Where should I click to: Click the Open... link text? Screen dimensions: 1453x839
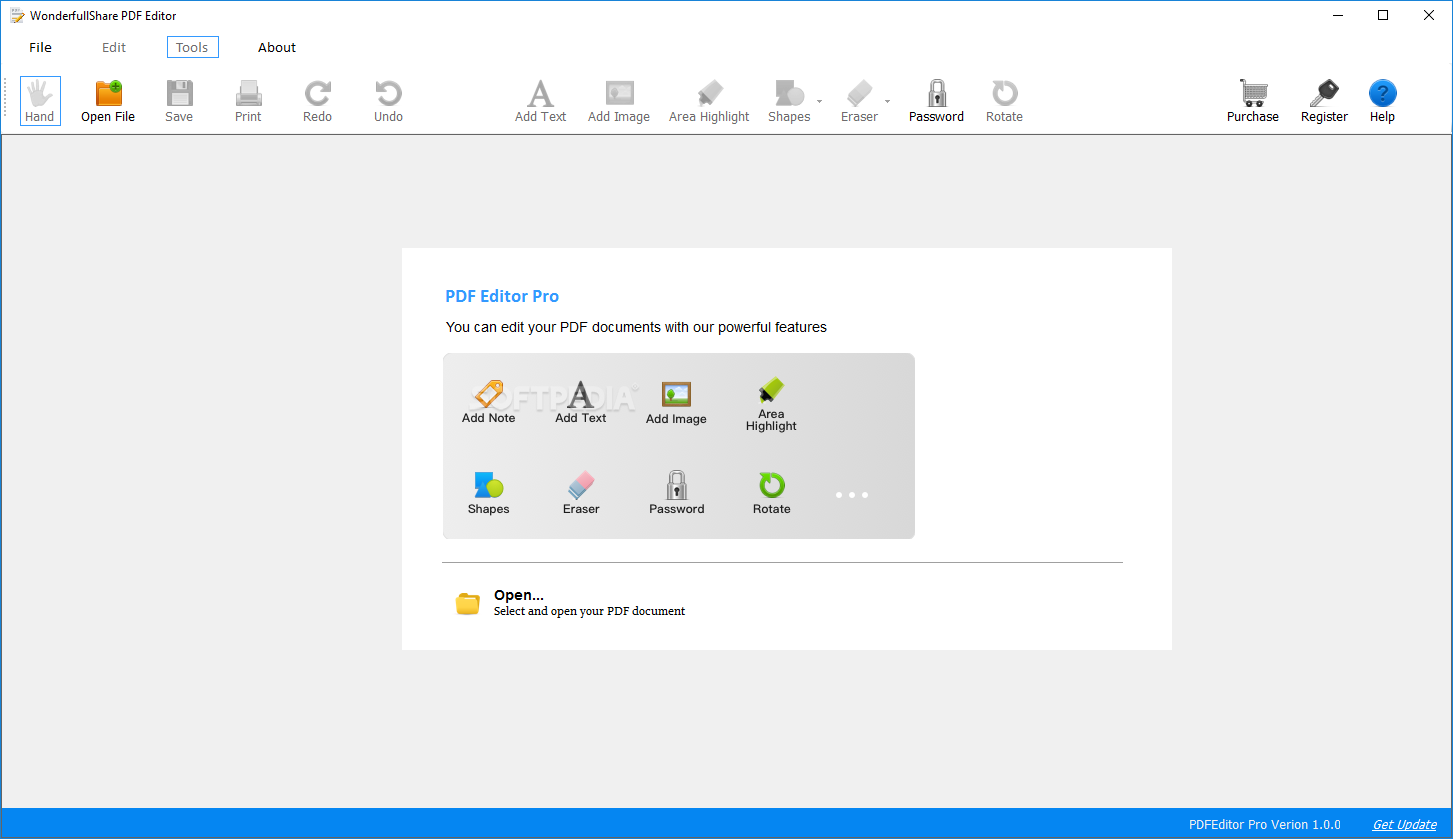[x=519, y=595]
